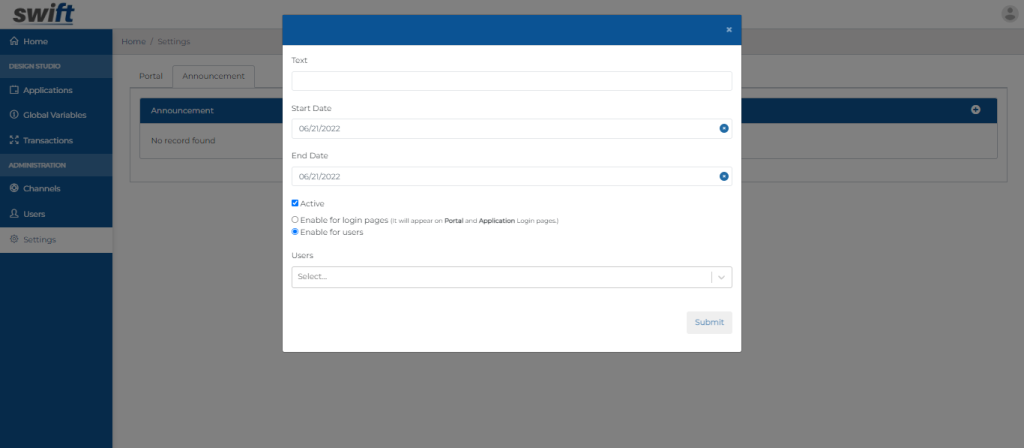This screenshot has width=1024, height=448.
Task: Expand the Users select dropdown
Action: [721, 277]
